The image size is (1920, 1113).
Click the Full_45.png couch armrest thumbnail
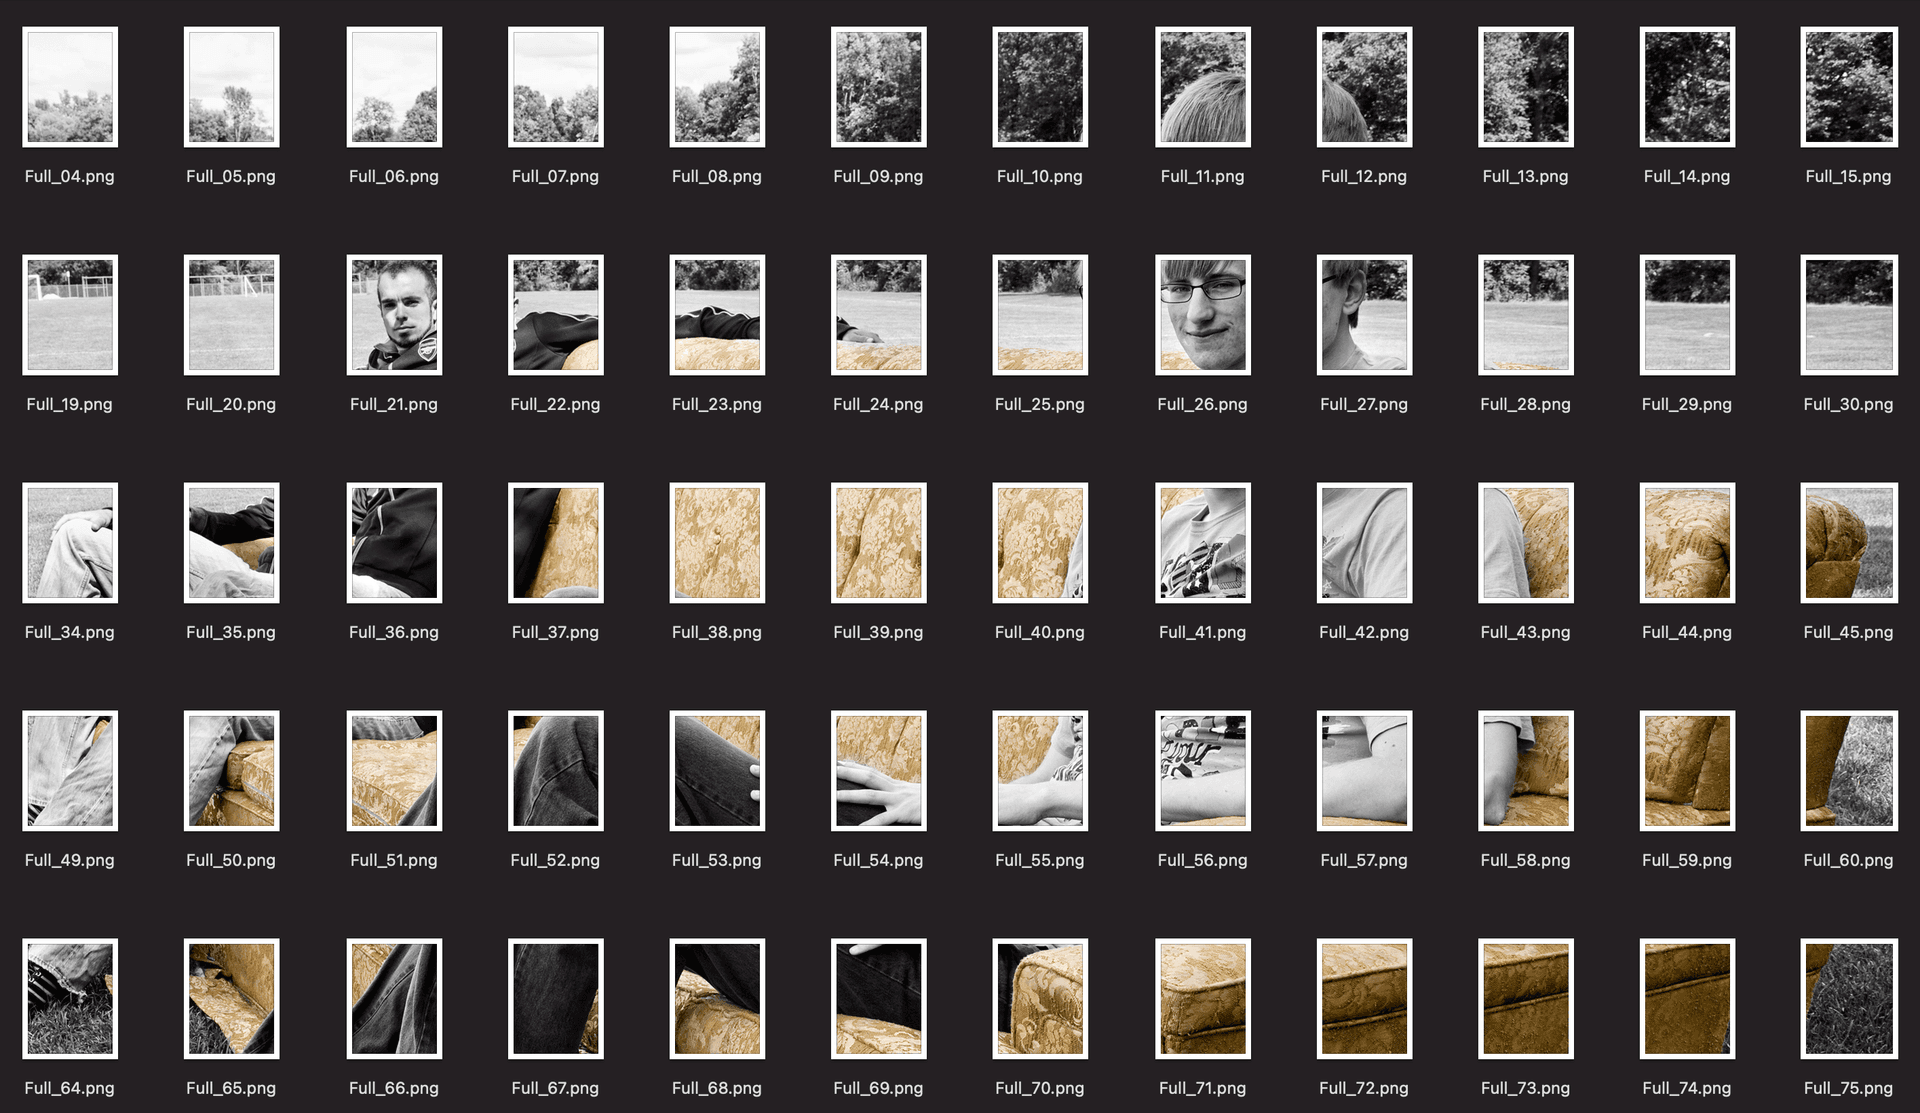1847,543
